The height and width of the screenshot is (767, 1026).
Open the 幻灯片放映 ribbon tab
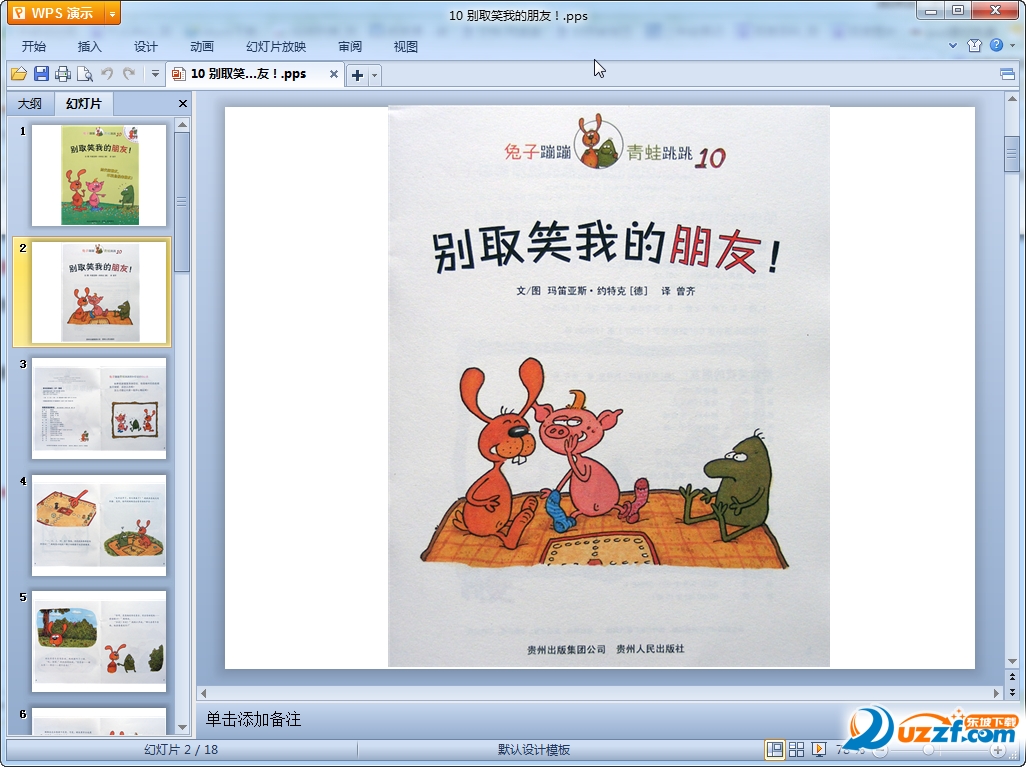pos(276,46)
